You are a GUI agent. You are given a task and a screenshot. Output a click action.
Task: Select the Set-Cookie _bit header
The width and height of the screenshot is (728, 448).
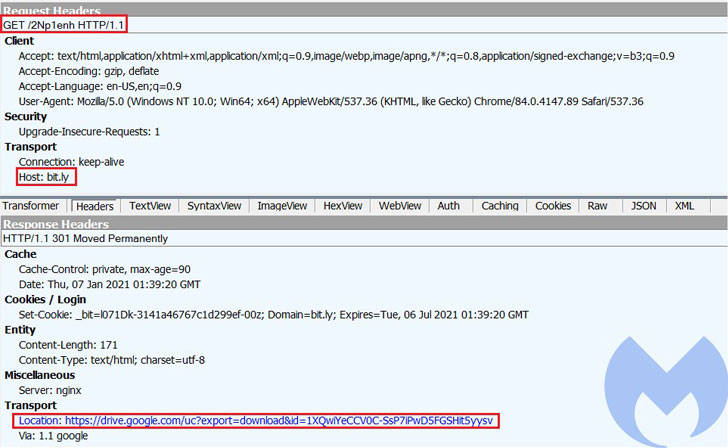pos(273,315)
